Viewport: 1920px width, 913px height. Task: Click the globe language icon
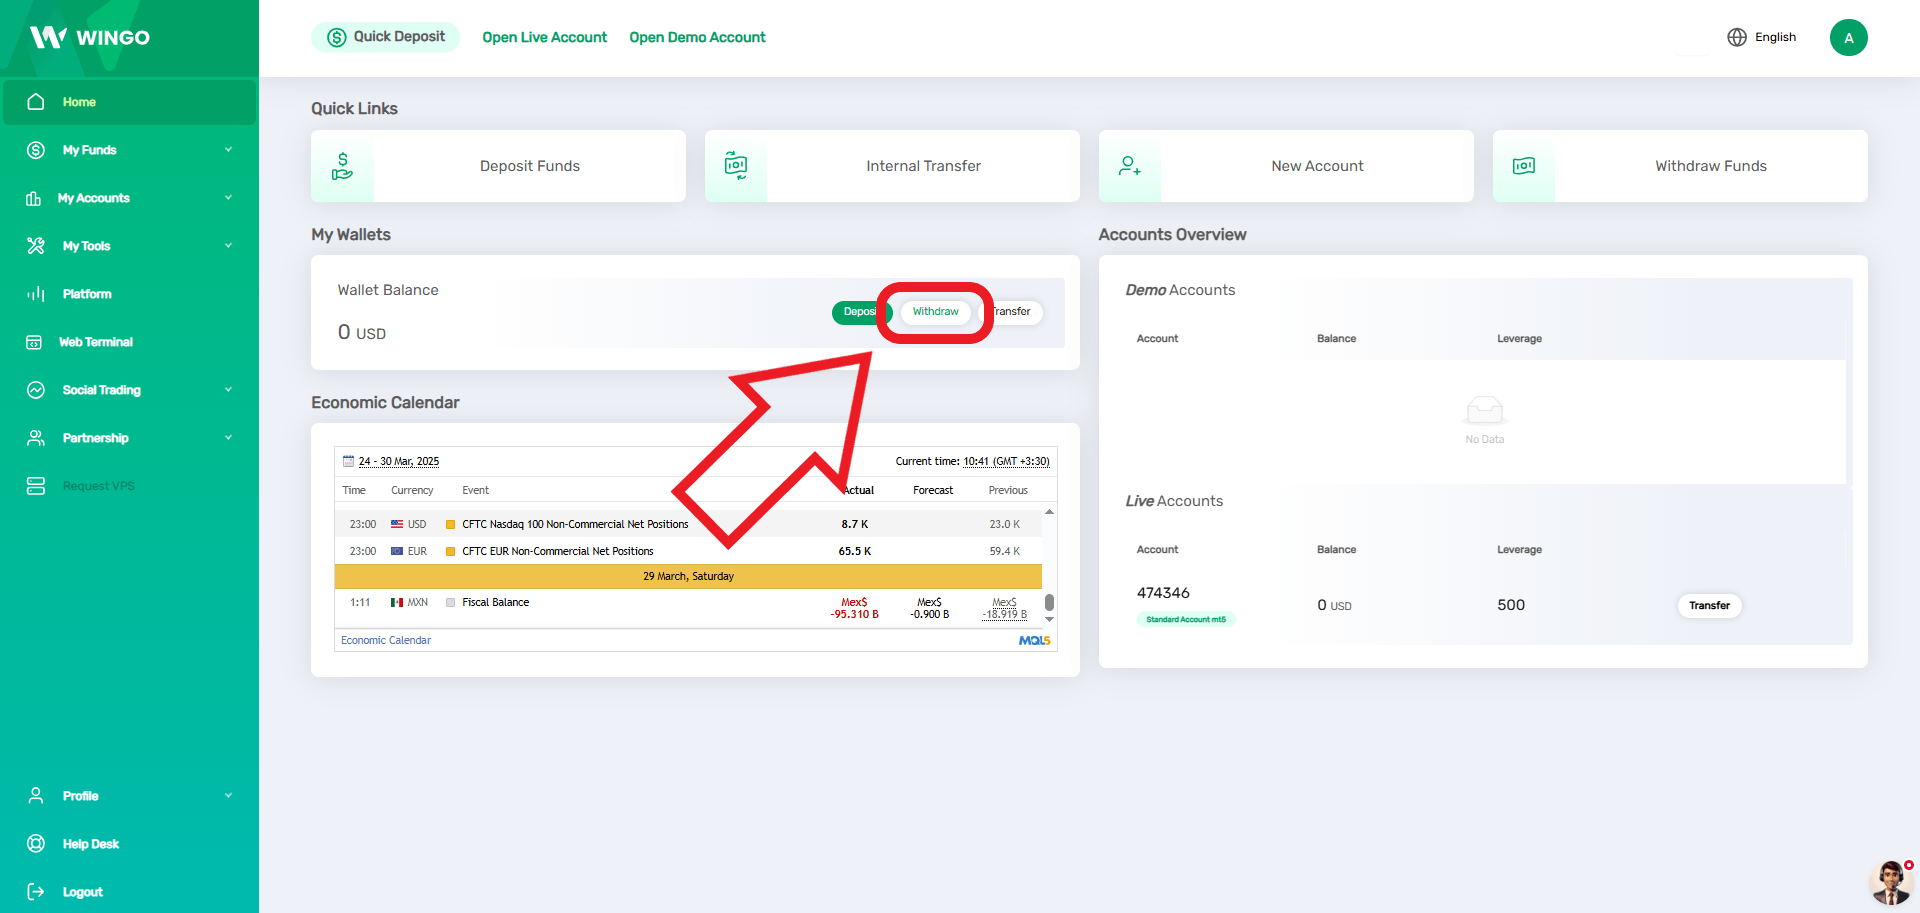coord(1737,37)
